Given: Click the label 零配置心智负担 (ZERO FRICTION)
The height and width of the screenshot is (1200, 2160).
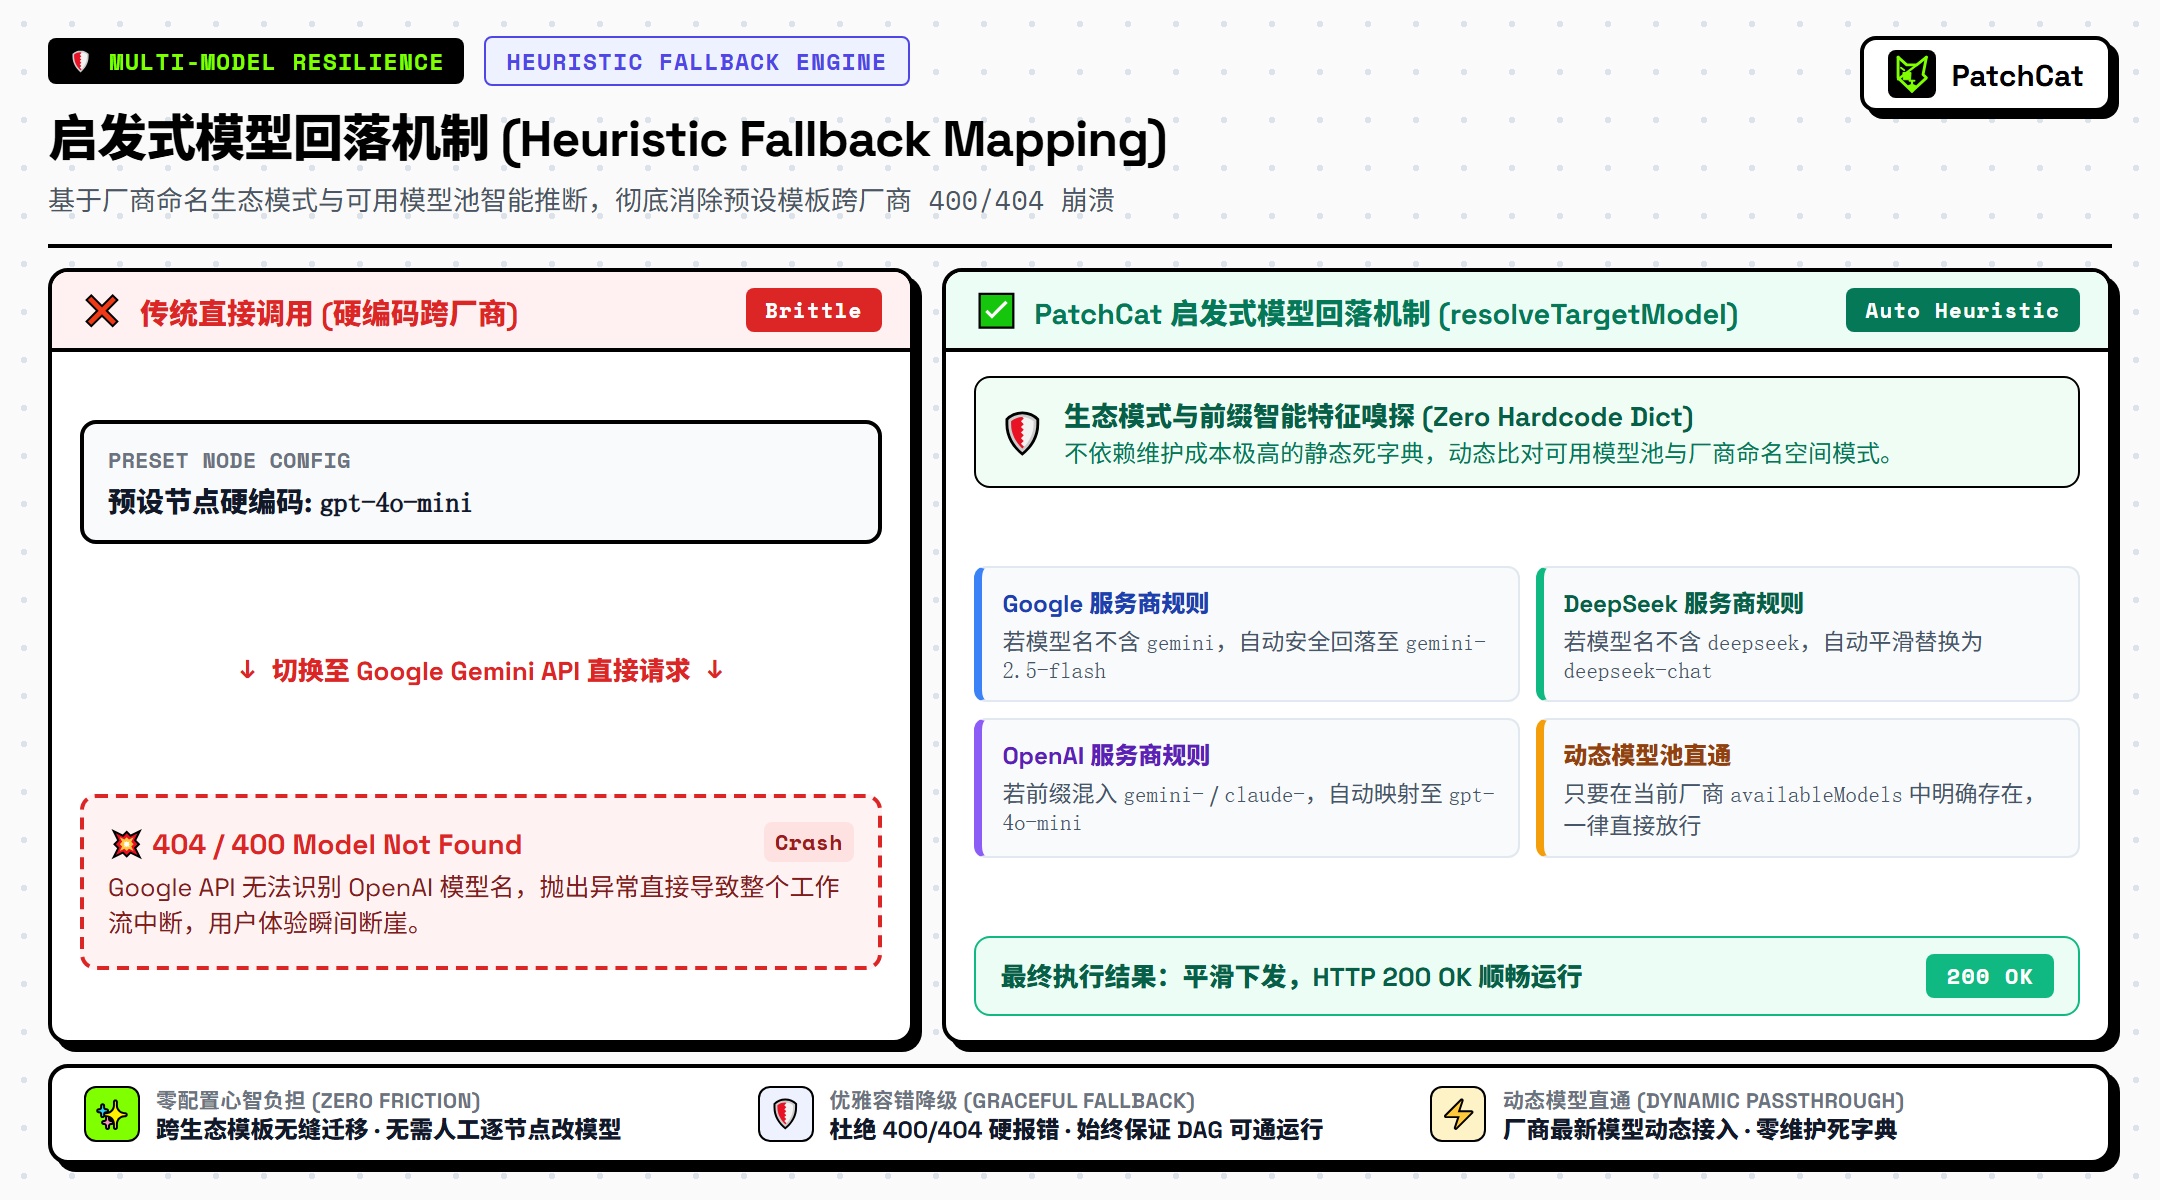Looking at the screenshot, I should (x=318, y=1100).
